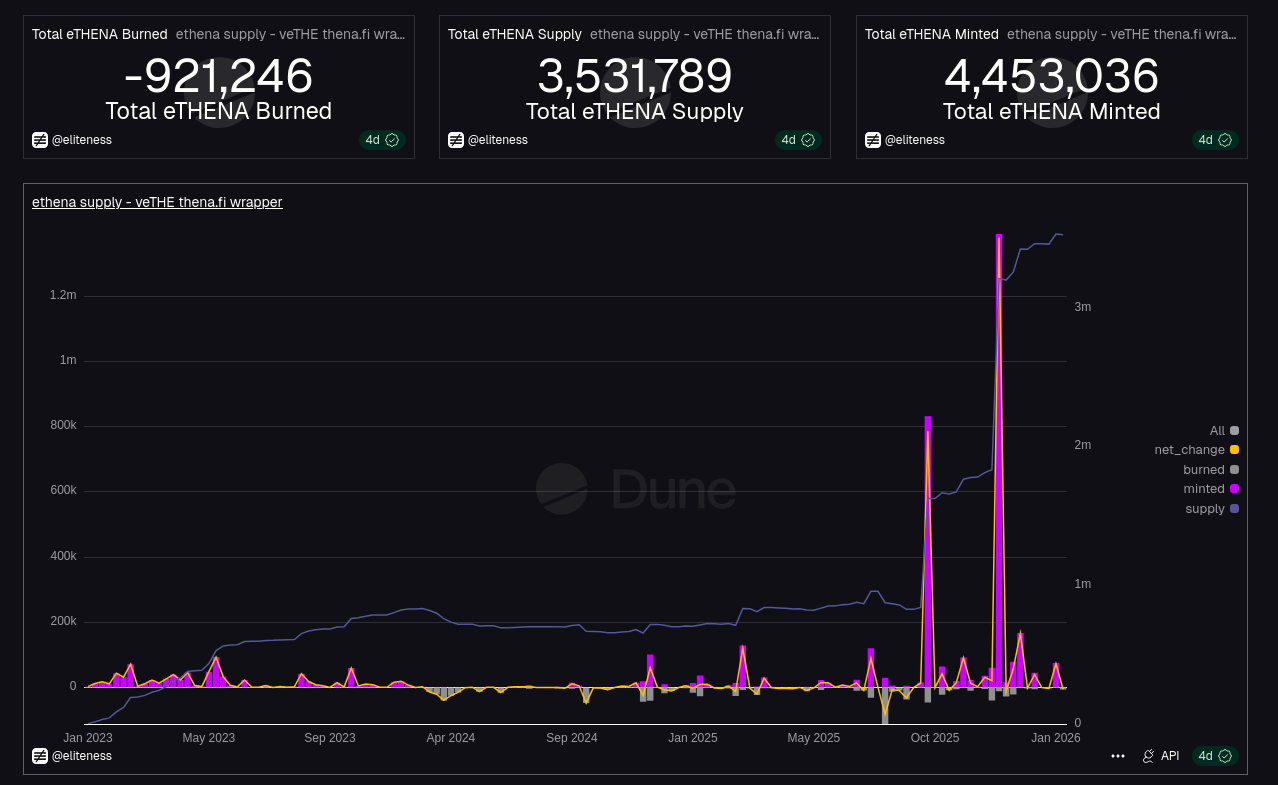Viewport: 1278px width, 785px height.
Task: Click the 4d refresh badge on the Supply card
Action: point(797,140)
